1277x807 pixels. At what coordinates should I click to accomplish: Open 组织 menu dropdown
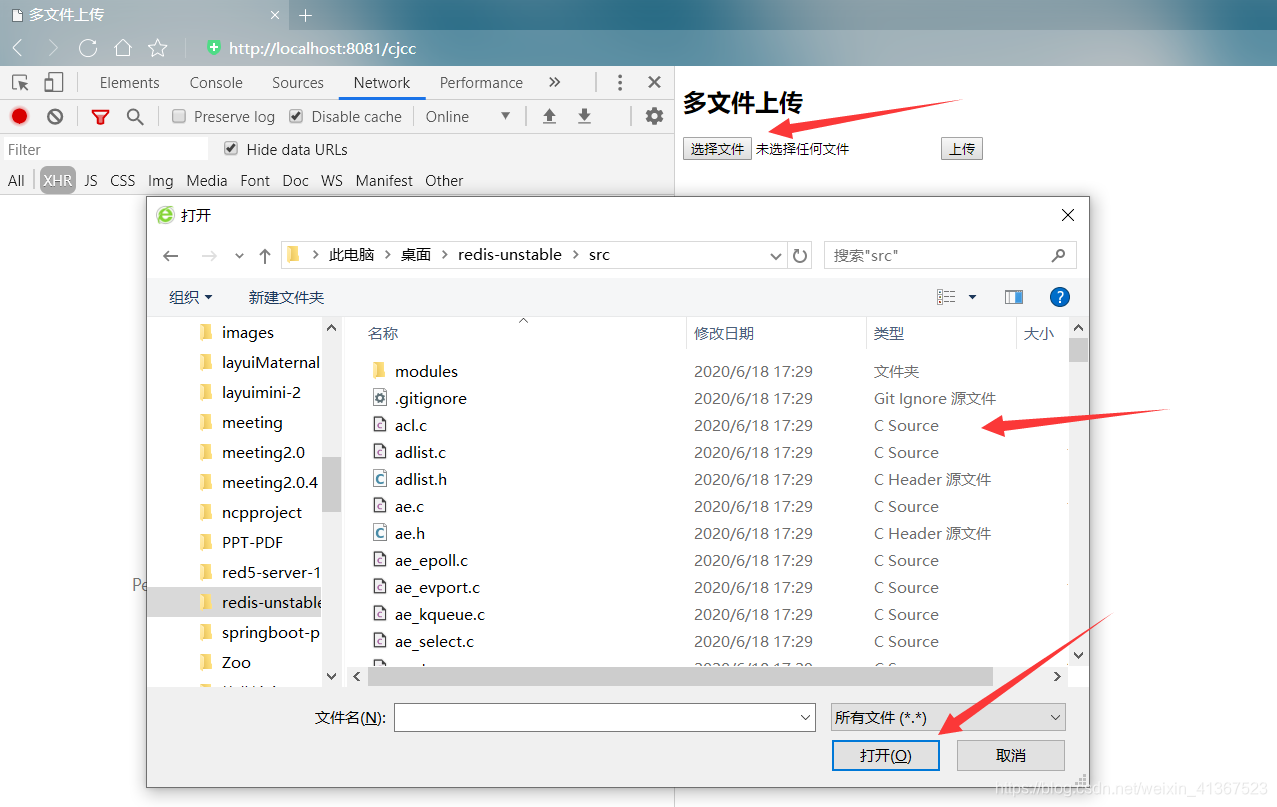[x=191, y=297]
